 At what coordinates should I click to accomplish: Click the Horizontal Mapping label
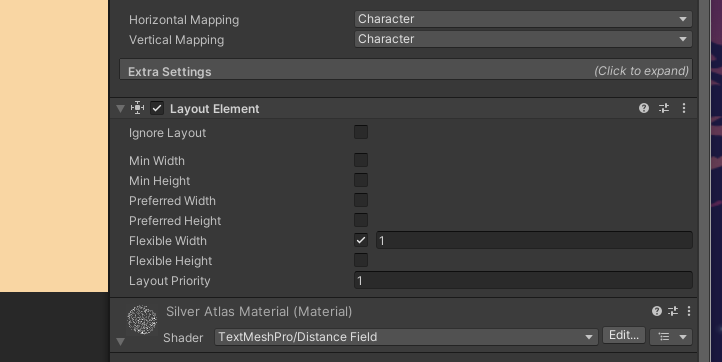pyautogui.click(x=184, y=20)
